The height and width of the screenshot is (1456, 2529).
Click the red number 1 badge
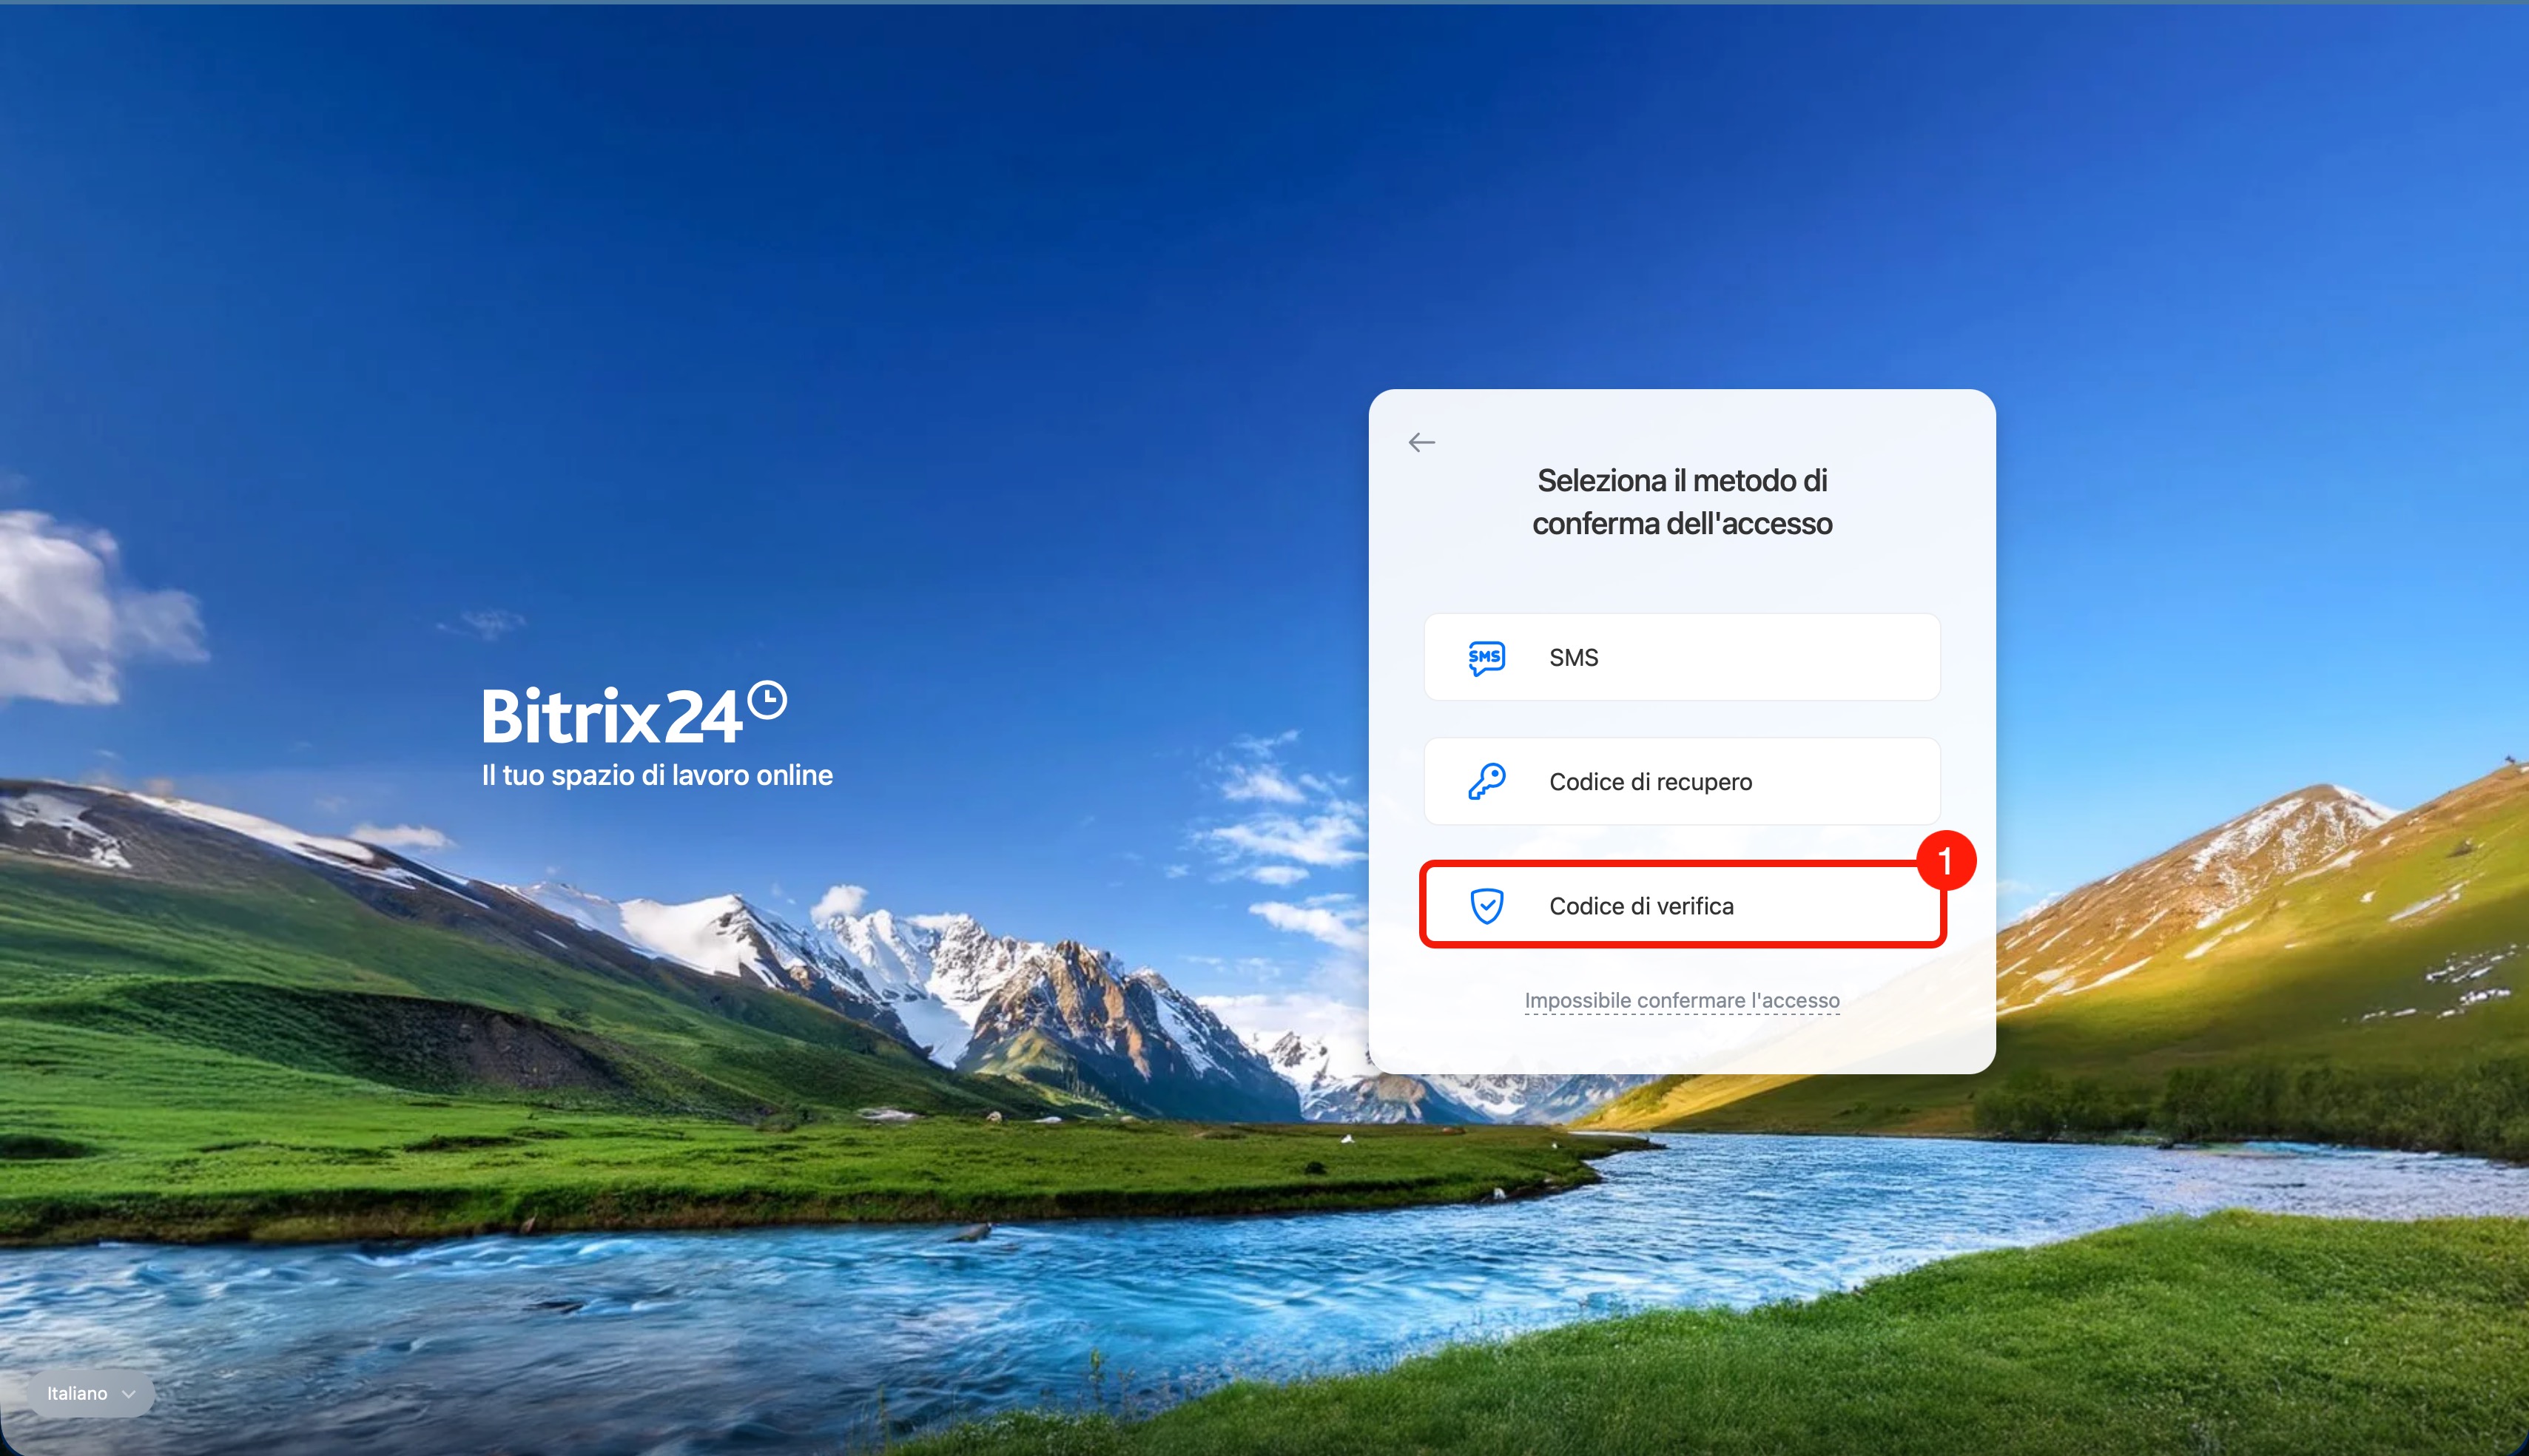1945,860
